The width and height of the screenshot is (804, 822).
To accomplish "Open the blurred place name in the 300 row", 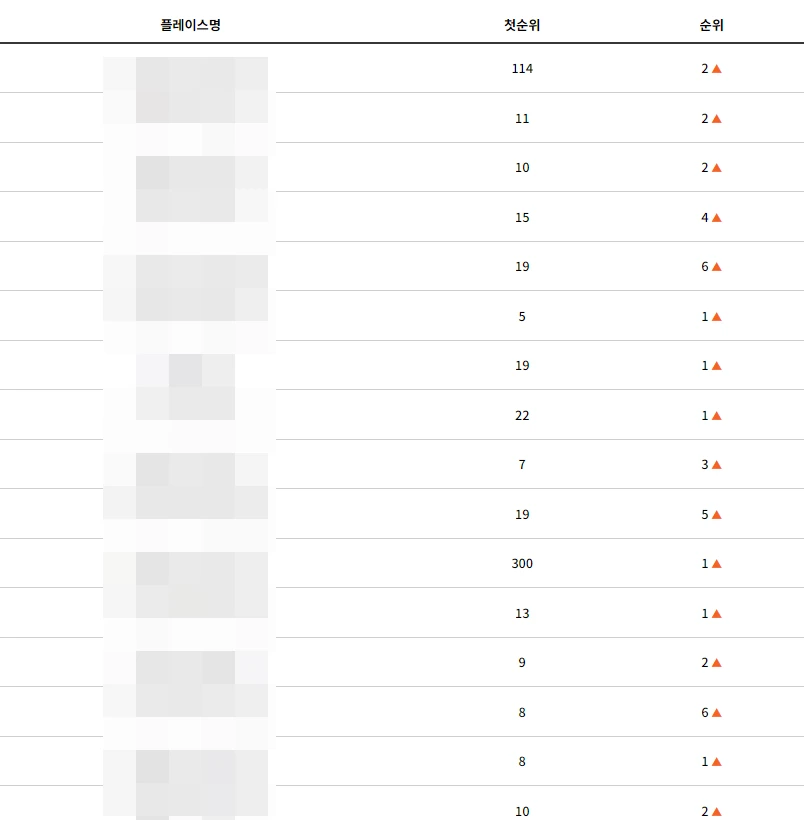I will [x=186, y=564].
